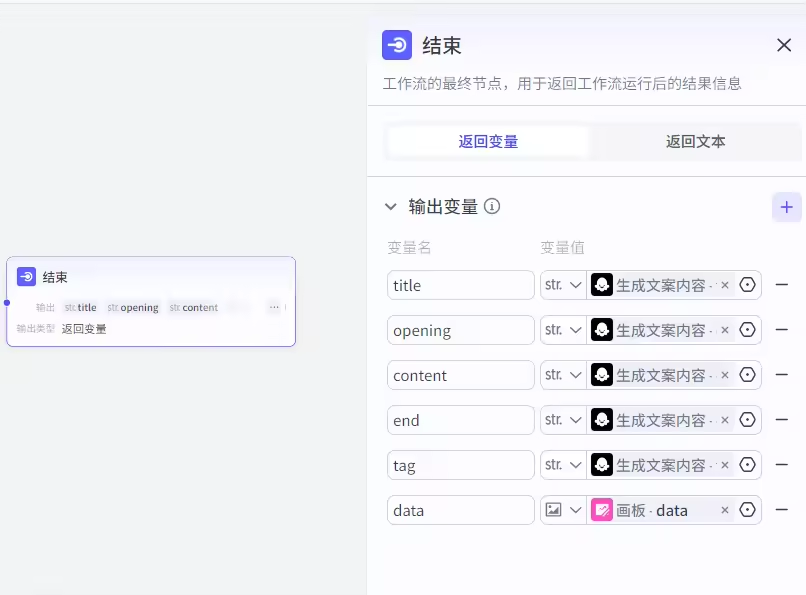Remove the title variable row with minus icon
This screenshot has height=595, width=806.
[x=782, y=285]
